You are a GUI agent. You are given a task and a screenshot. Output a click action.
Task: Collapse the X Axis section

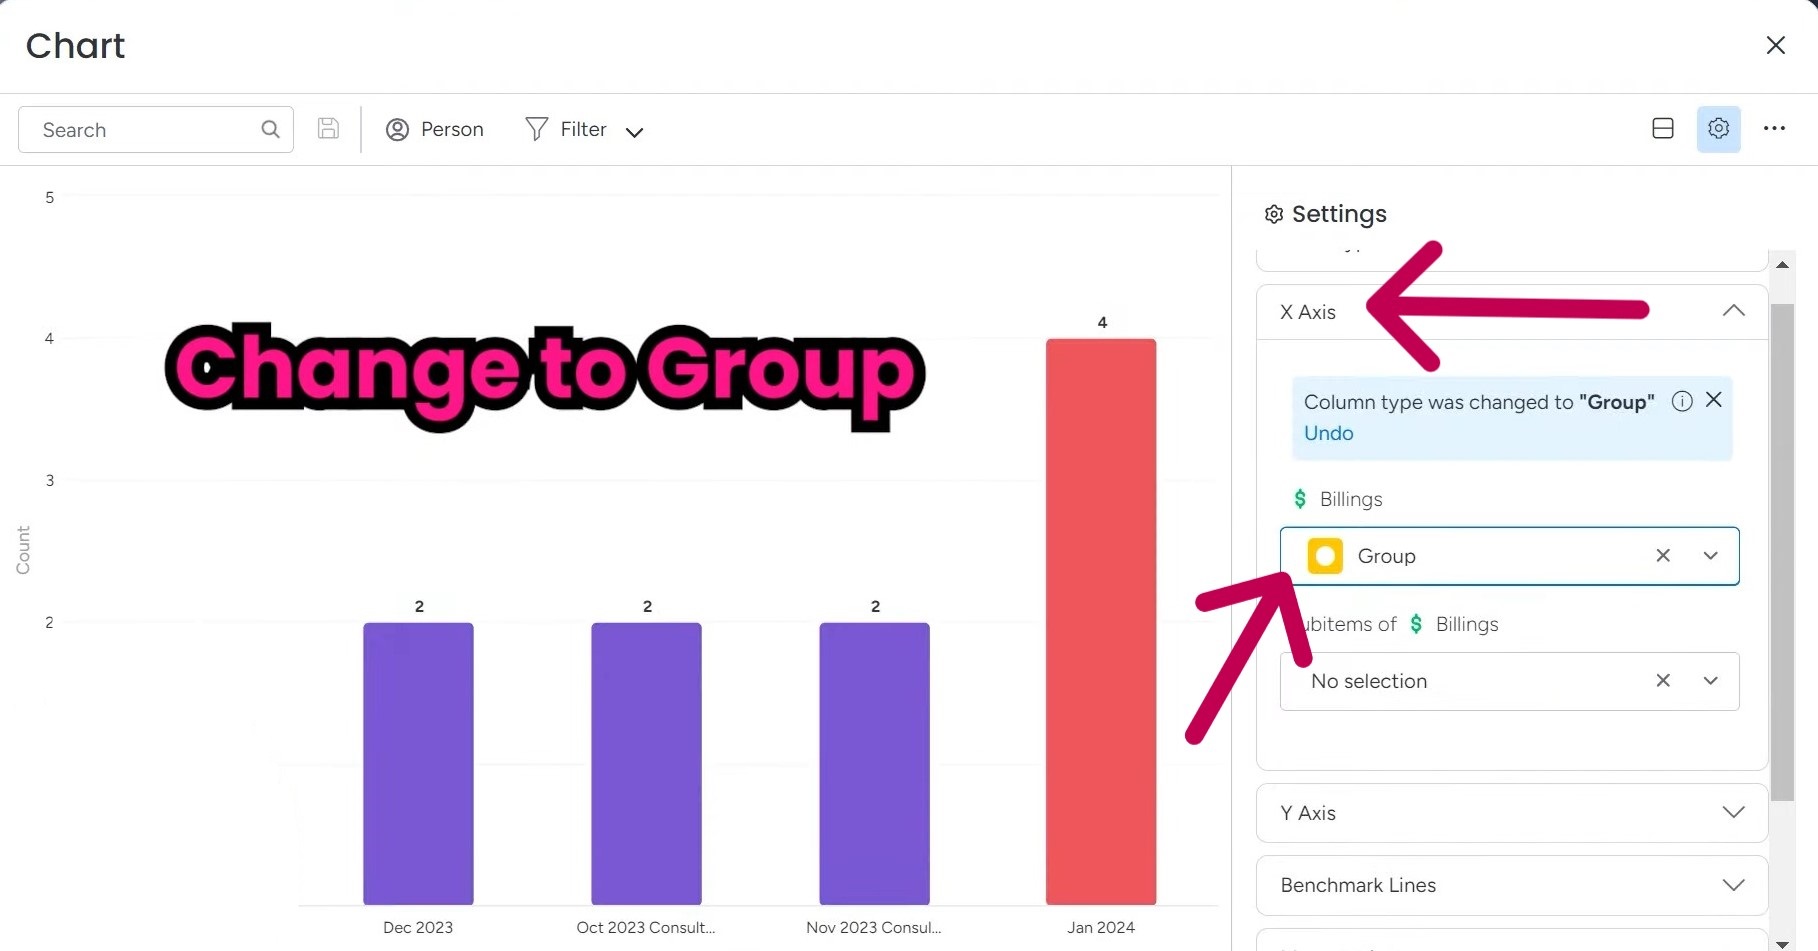click(x=1734, y=311)
